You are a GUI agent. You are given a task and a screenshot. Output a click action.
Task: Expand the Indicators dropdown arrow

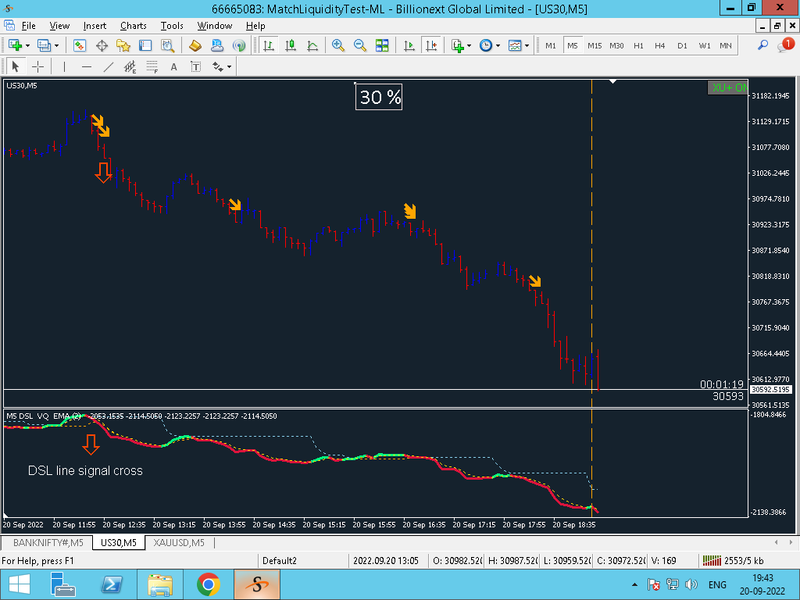coord(469,45)
